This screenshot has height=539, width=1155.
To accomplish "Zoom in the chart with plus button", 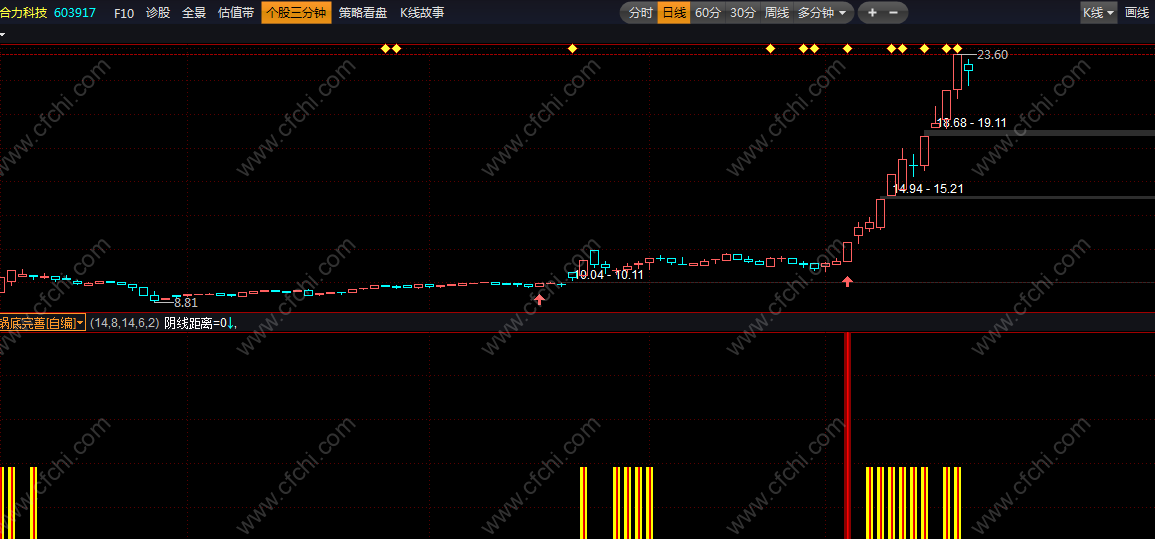I will click(872, 13).
